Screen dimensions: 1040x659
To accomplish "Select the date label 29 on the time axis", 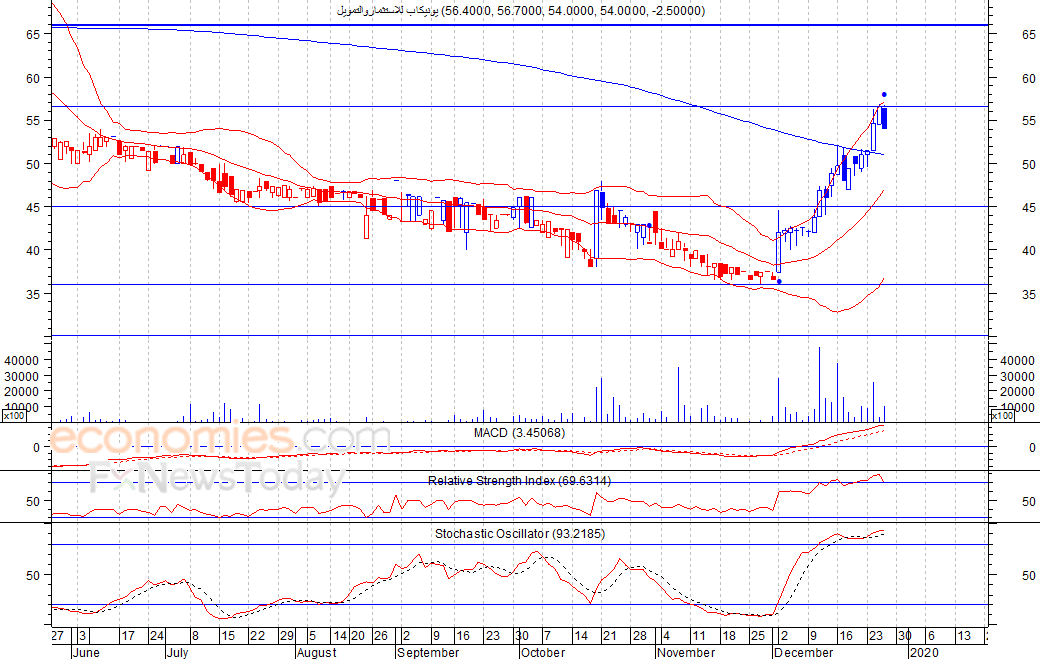I will click(x=287, y=636).
